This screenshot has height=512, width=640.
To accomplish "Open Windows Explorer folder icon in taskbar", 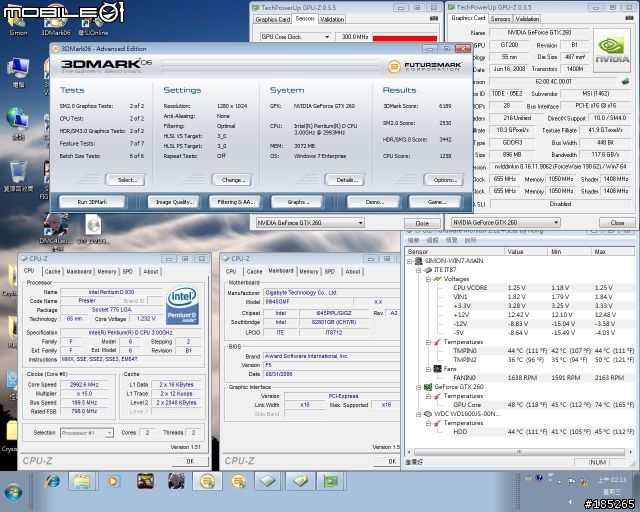I will coord(82,481).
